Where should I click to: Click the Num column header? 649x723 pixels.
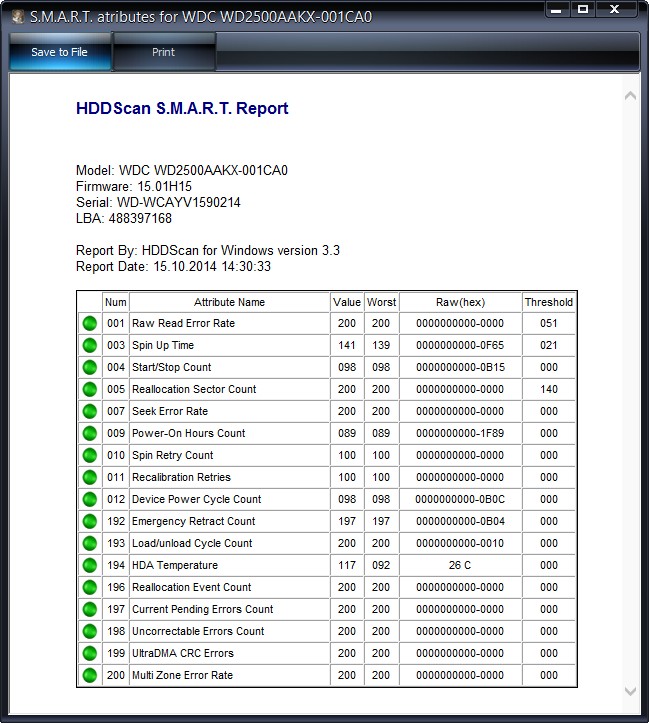point(116,302)
